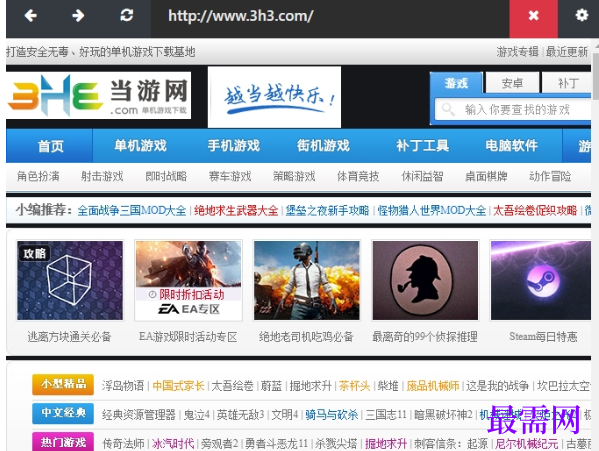Reload the page with refresh icon
This screenshot has width=599, height=451.
(x=126, y=15)
